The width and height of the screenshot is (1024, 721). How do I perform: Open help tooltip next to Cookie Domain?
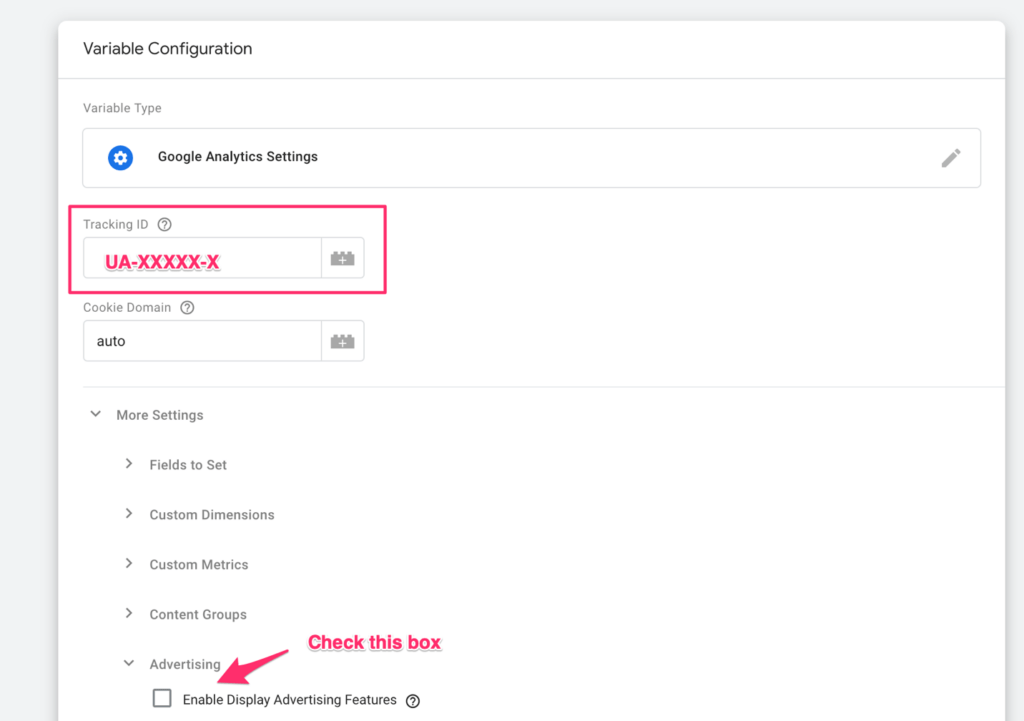[187, 308]
